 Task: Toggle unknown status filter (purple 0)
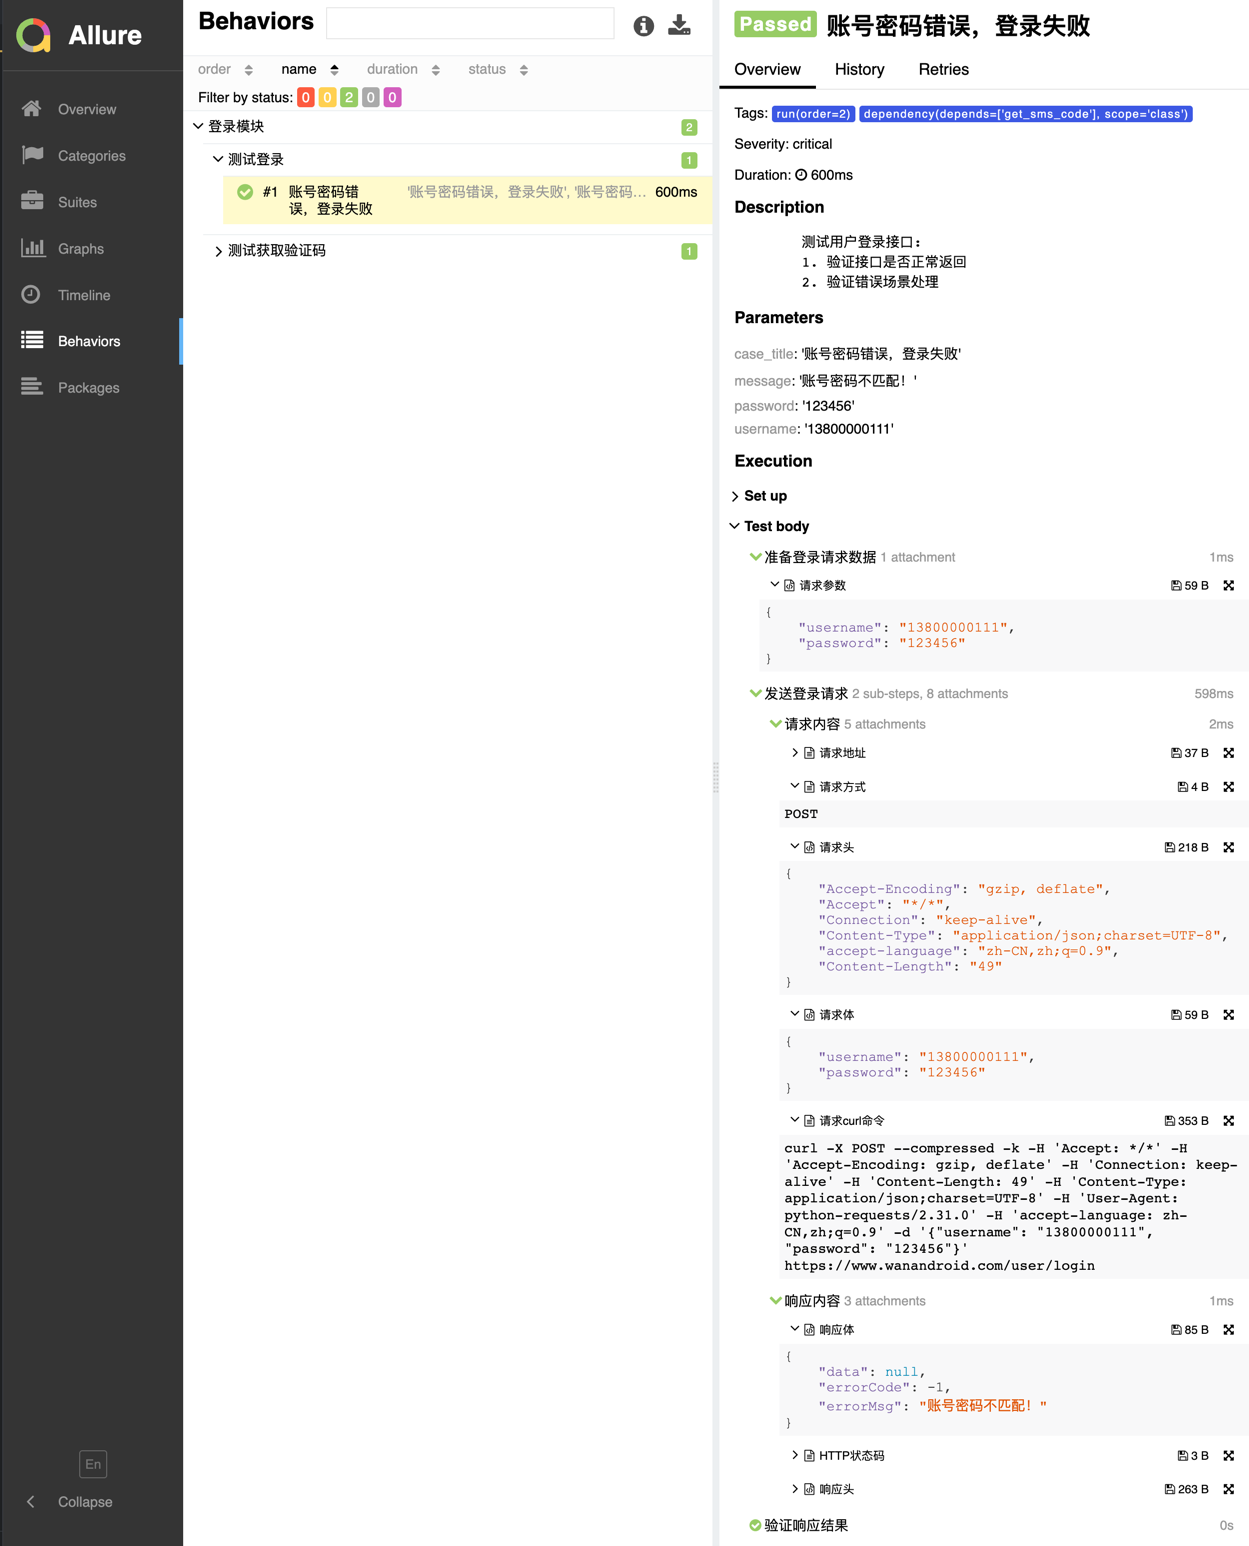point(393,97)
